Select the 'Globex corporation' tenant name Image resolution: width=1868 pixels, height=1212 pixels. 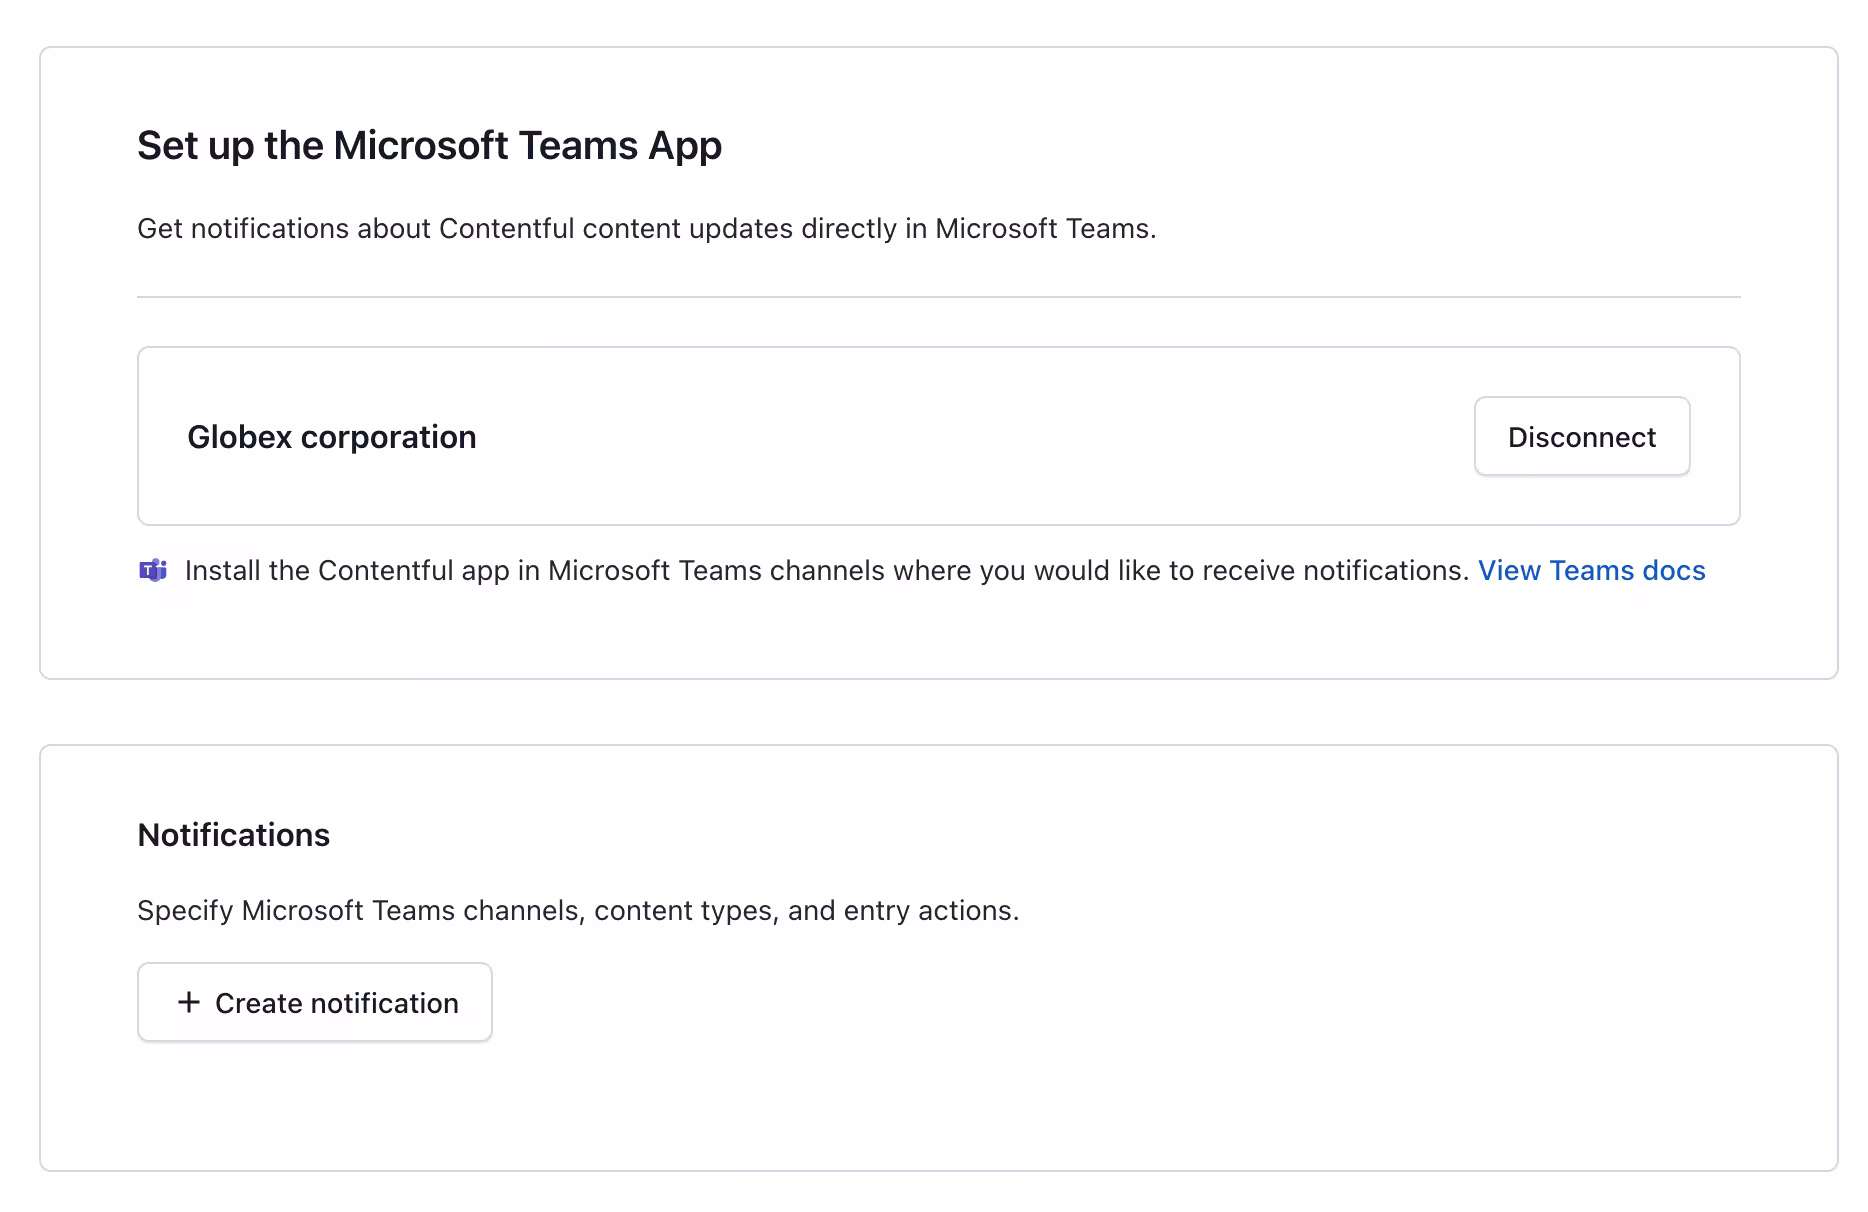[x=332, y=437]
